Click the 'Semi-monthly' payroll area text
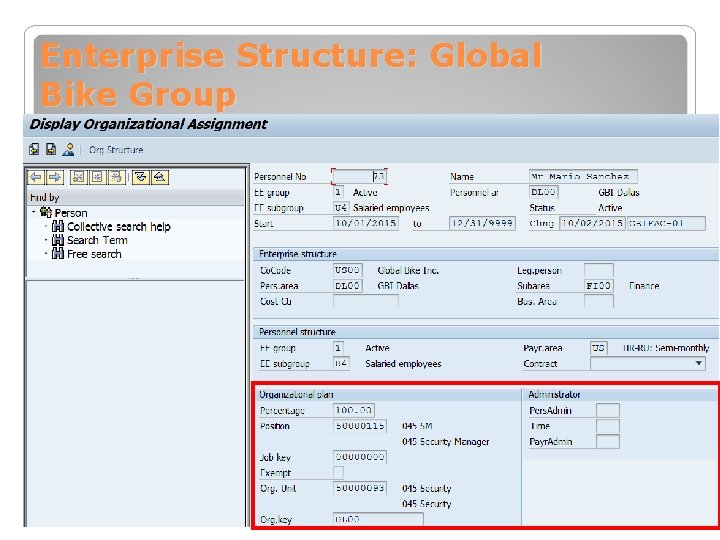720x540 pixels. 682,348
